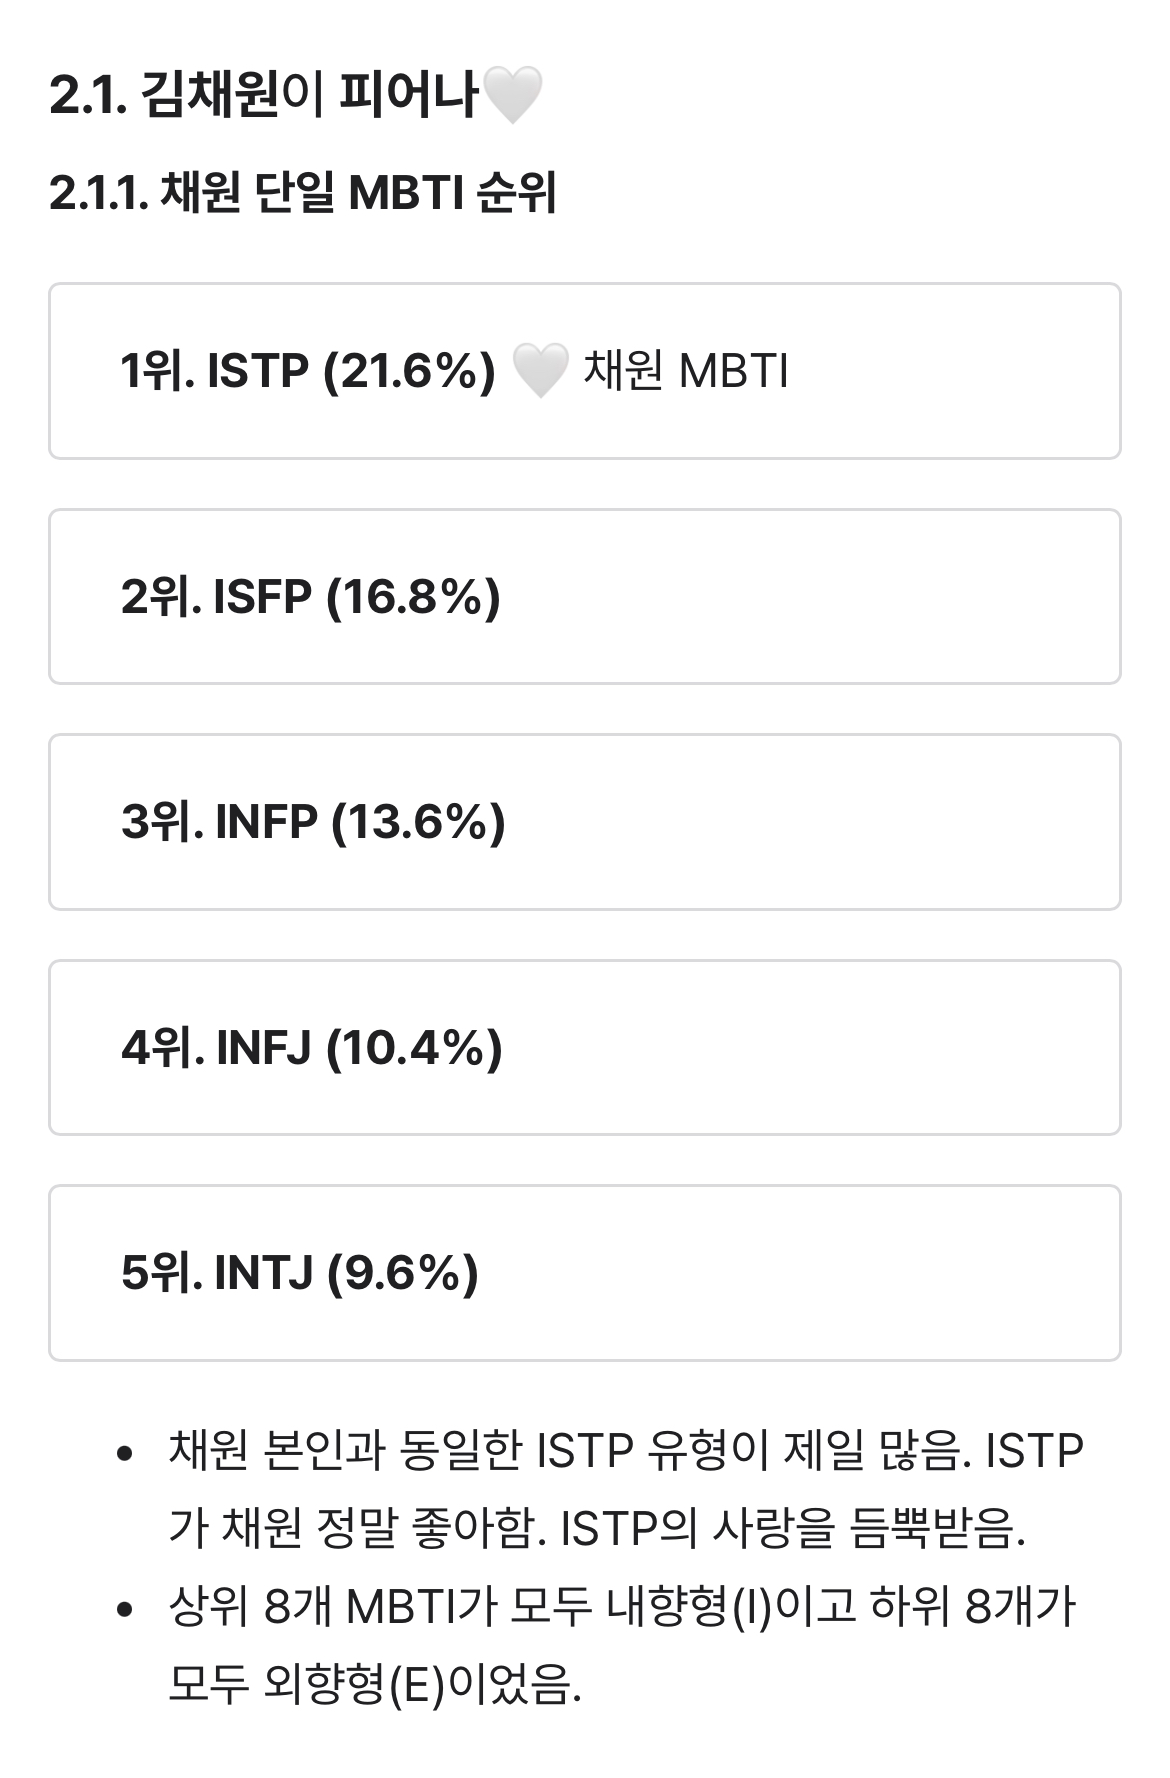The height and width of the screenshot is (1778, 1170).
Task: Click the bullet dot before 채원 본인과
Action: (125, 1453)
